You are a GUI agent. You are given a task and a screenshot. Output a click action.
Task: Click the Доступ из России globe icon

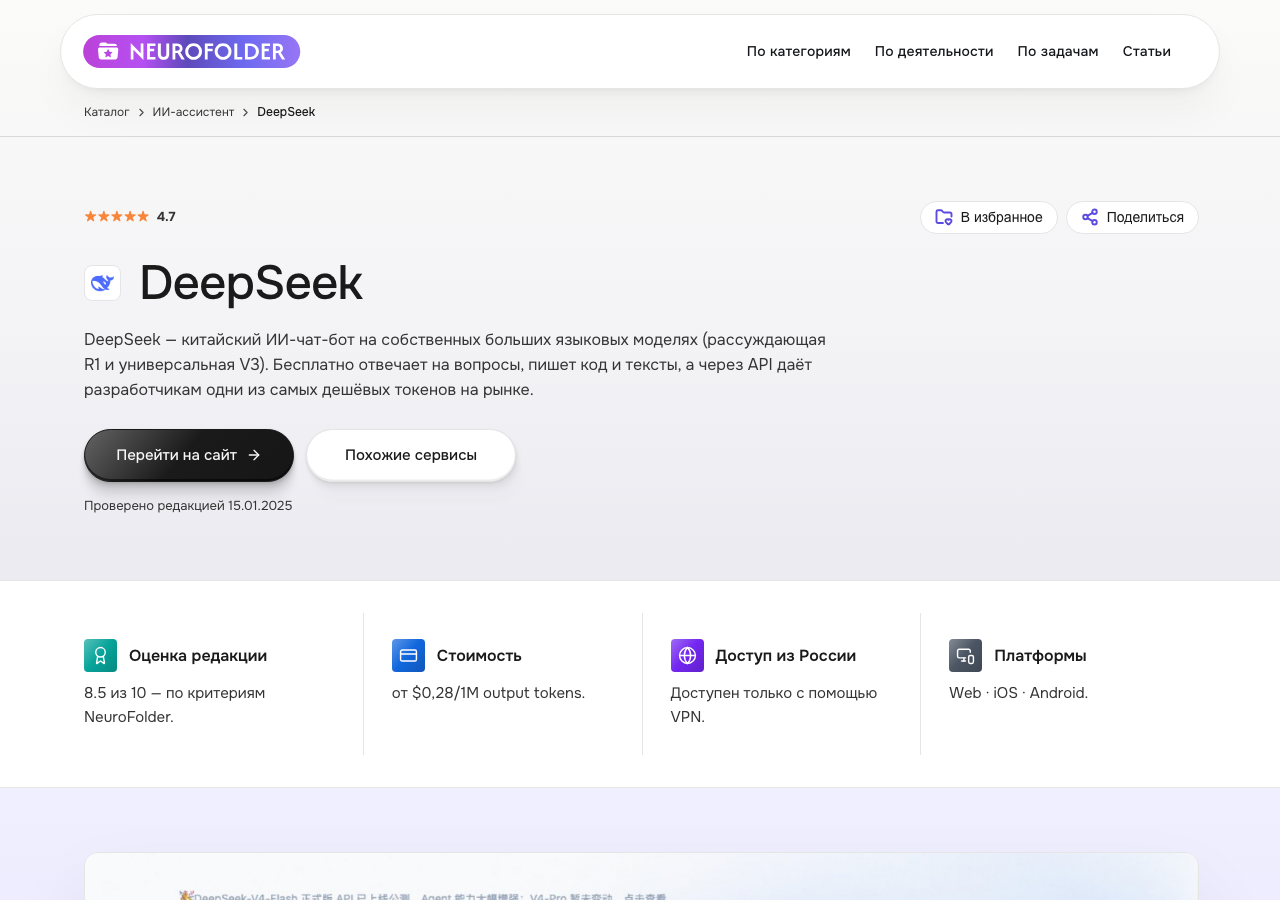point(687,655)
